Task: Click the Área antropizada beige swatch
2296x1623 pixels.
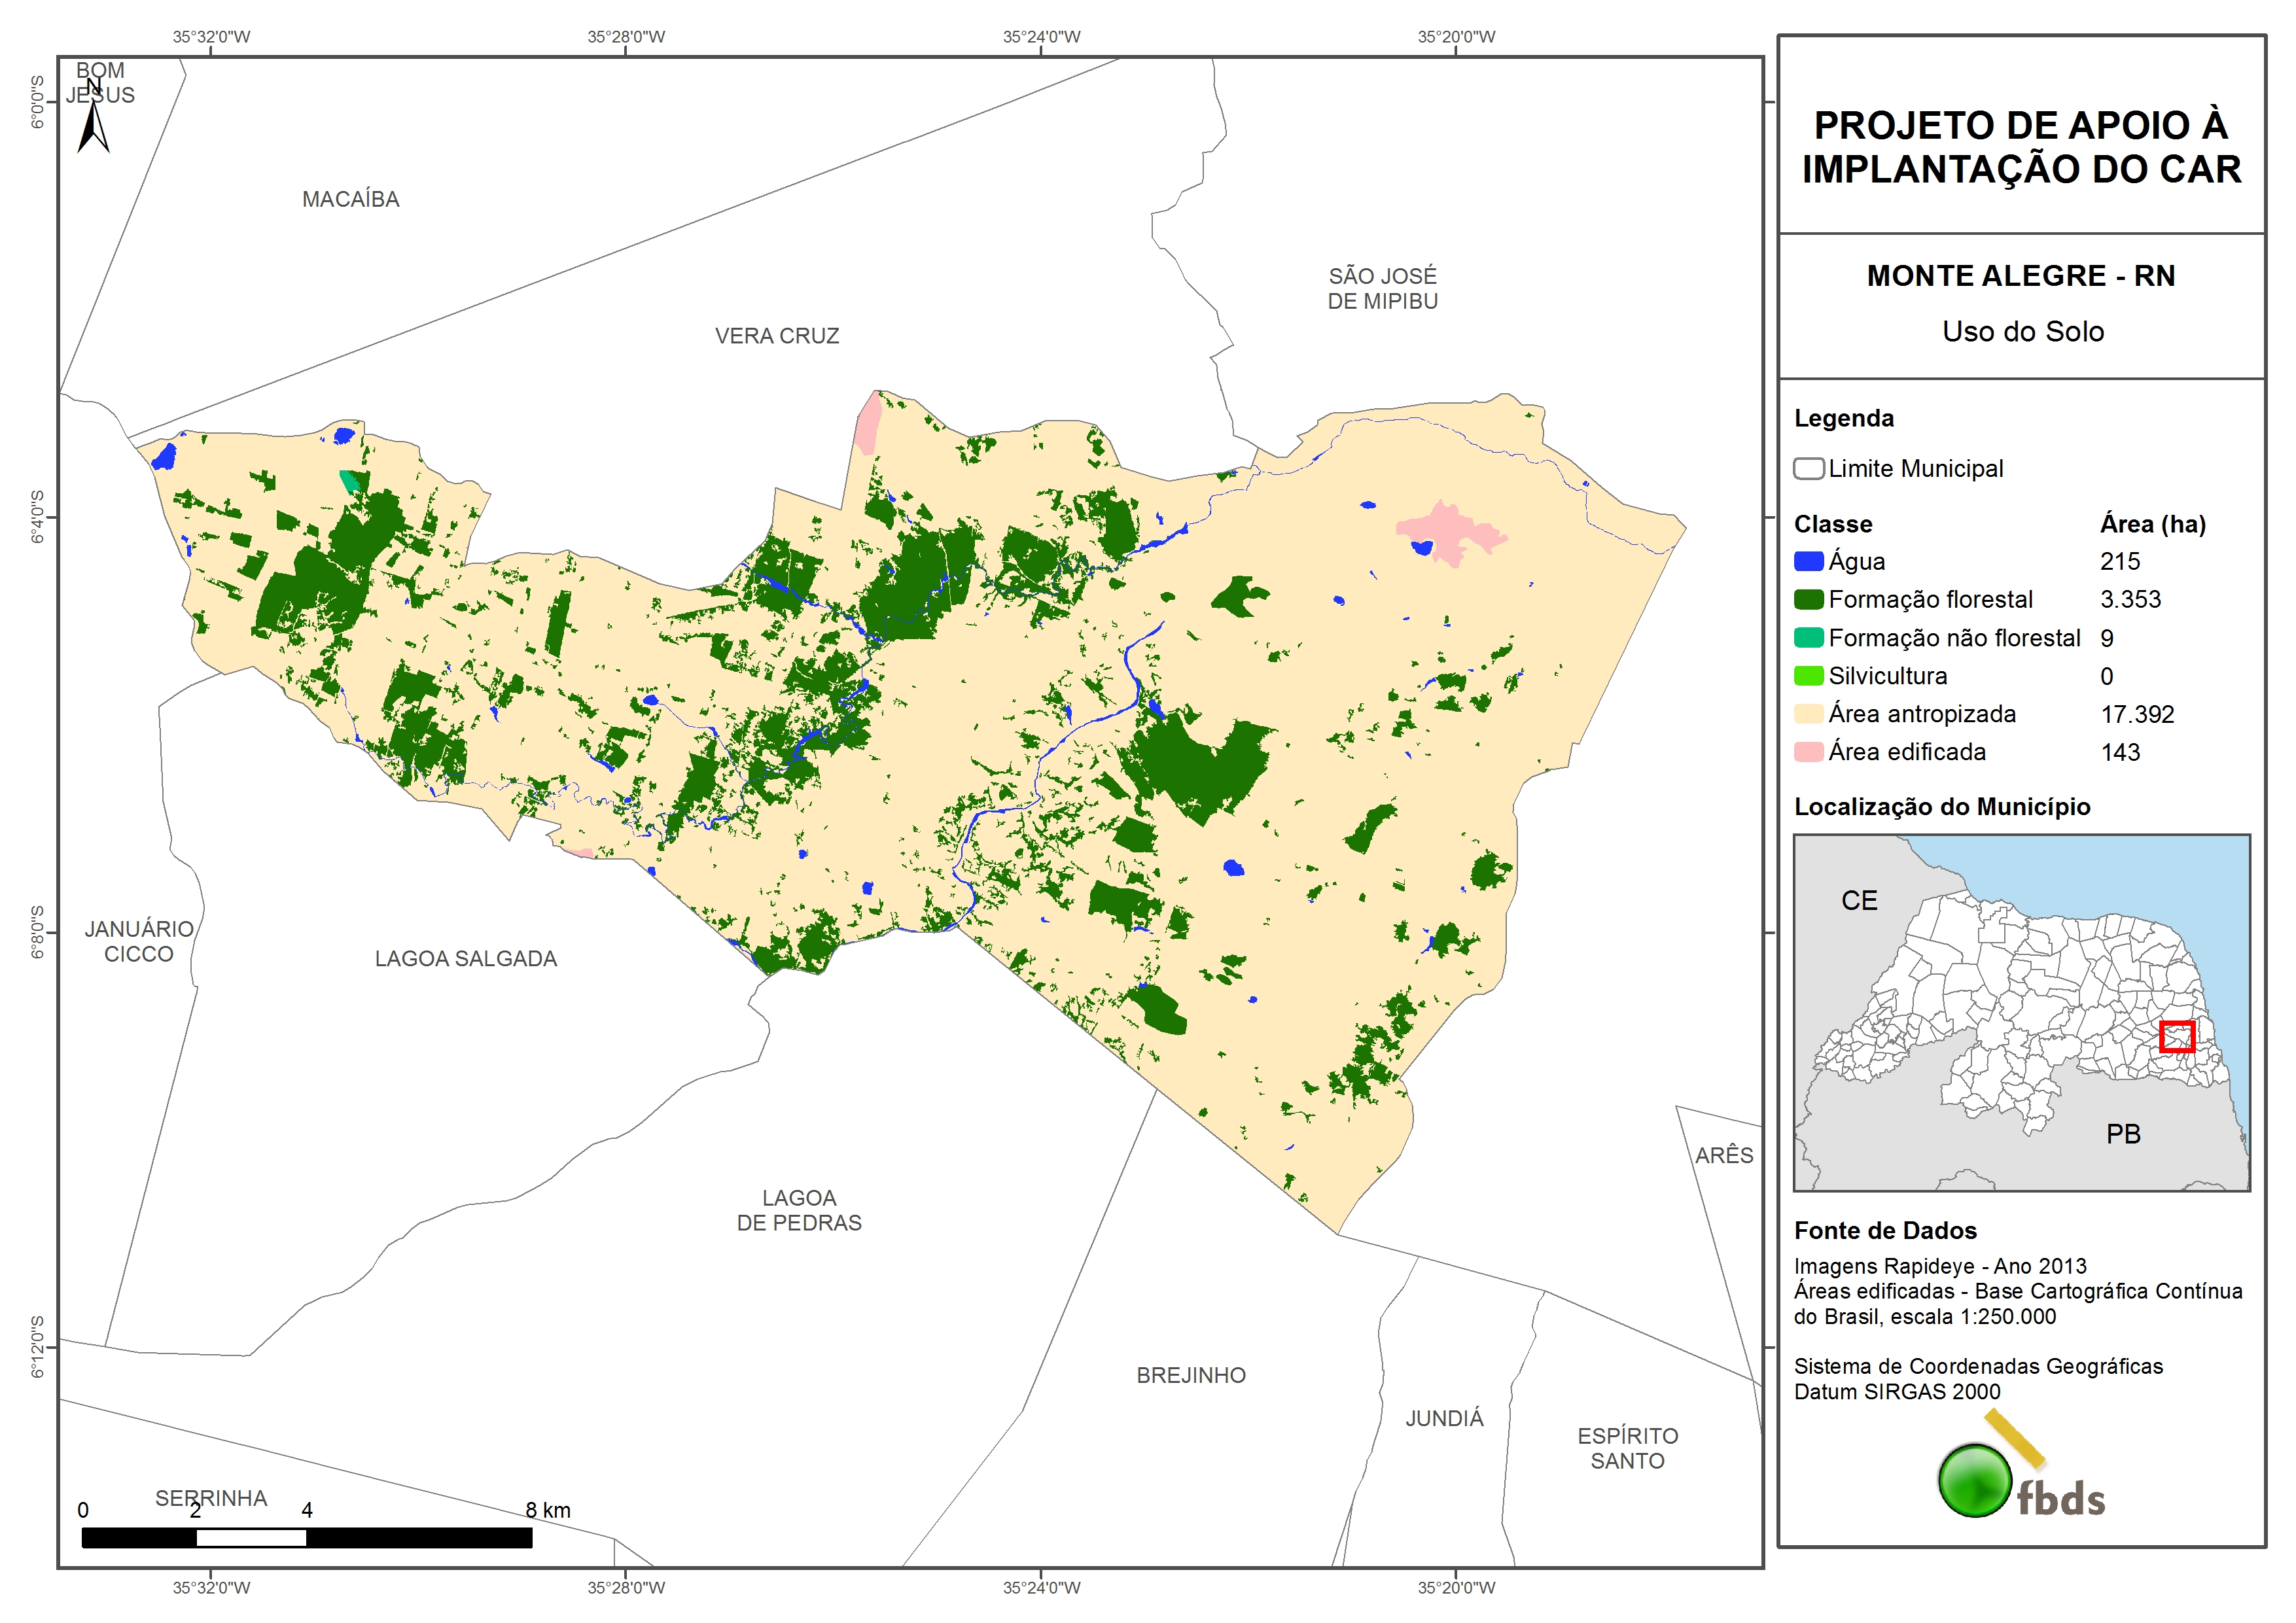Action: 1808,714
